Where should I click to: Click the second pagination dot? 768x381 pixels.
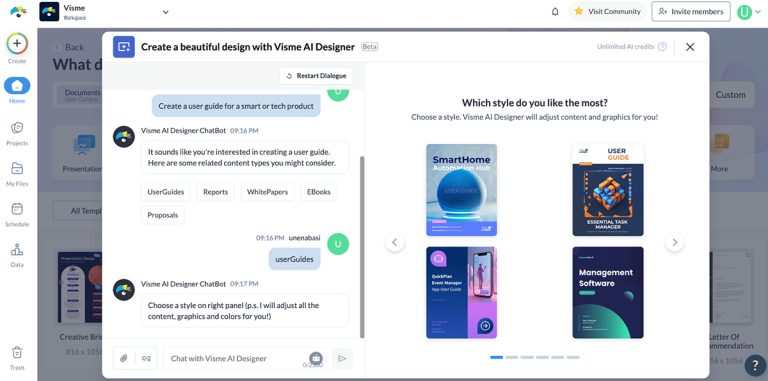[x=512, y=357]
